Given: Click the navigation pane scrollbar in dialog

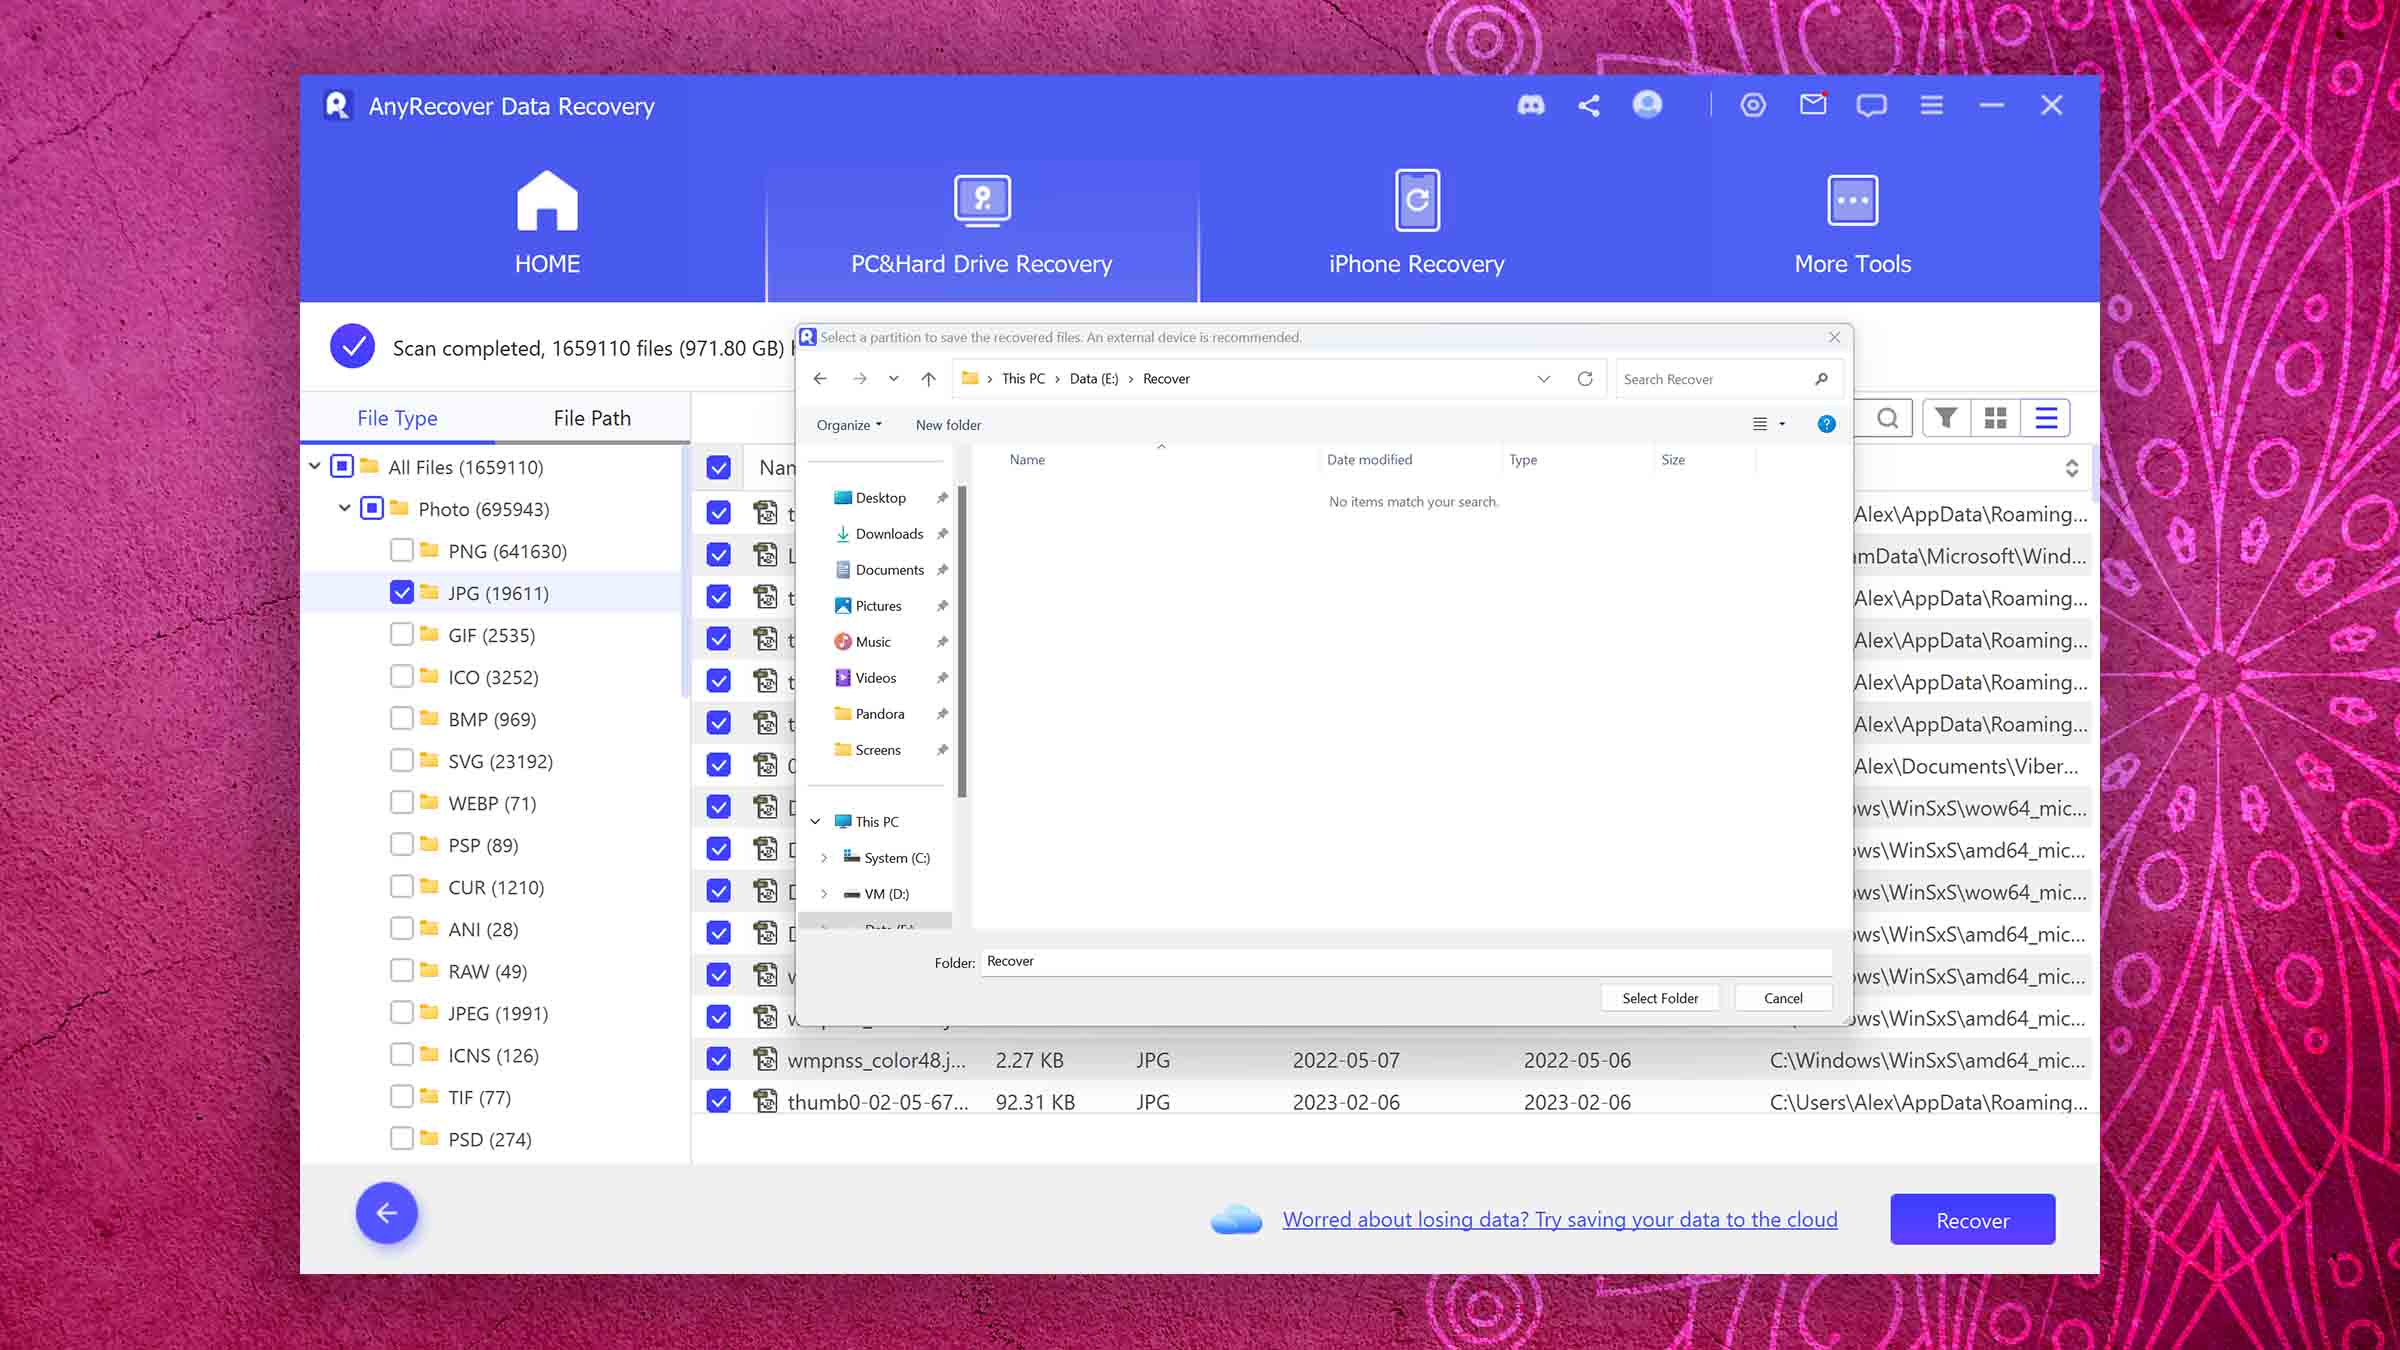Looking at the screenshot, I should pyautogui.click(x=962, y=641).
